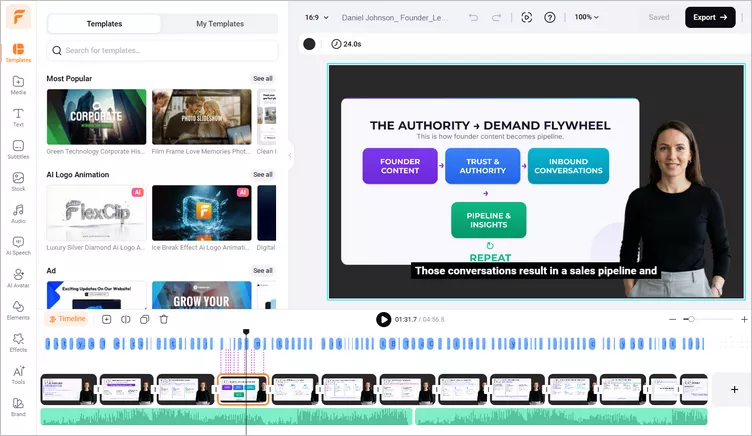The image size is (752, 436).
Task: Delete the selected scene with trash icon
Action: point(164,319)
